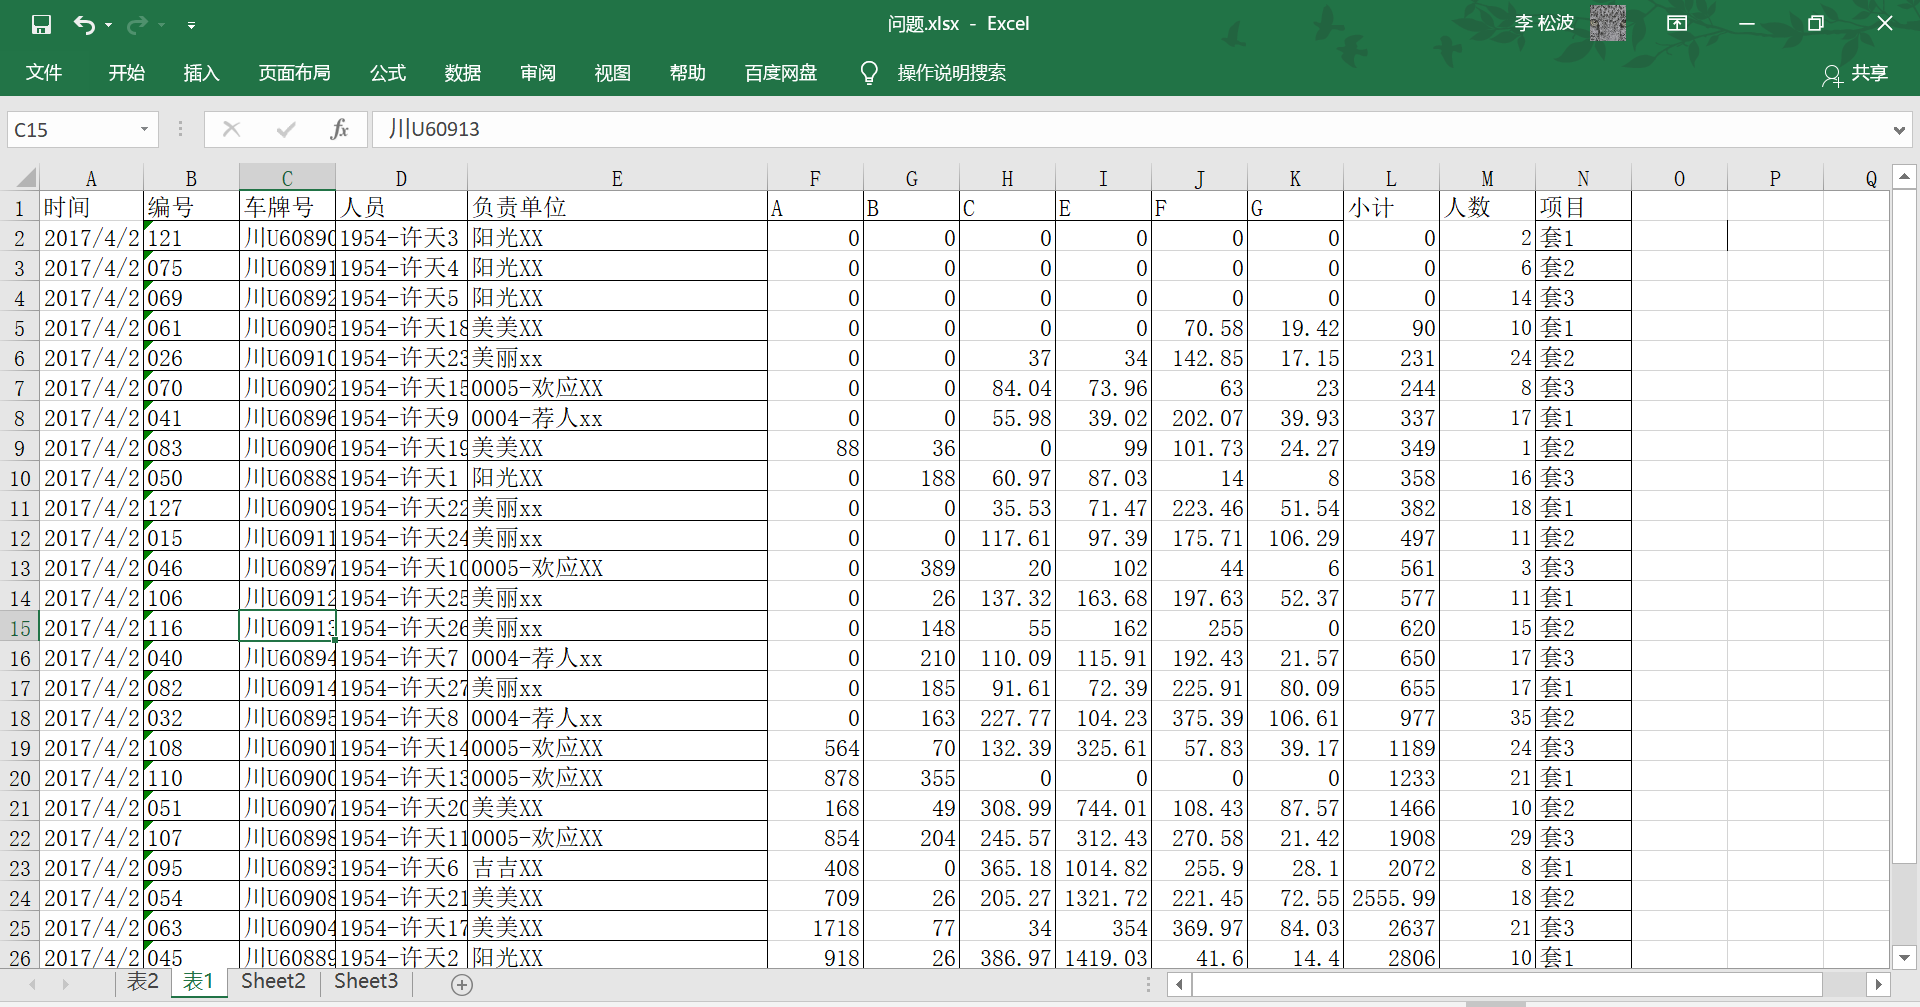Add a new sheet with plus icon
This screenshot has height=1007, width=1920.
[461, 984]
